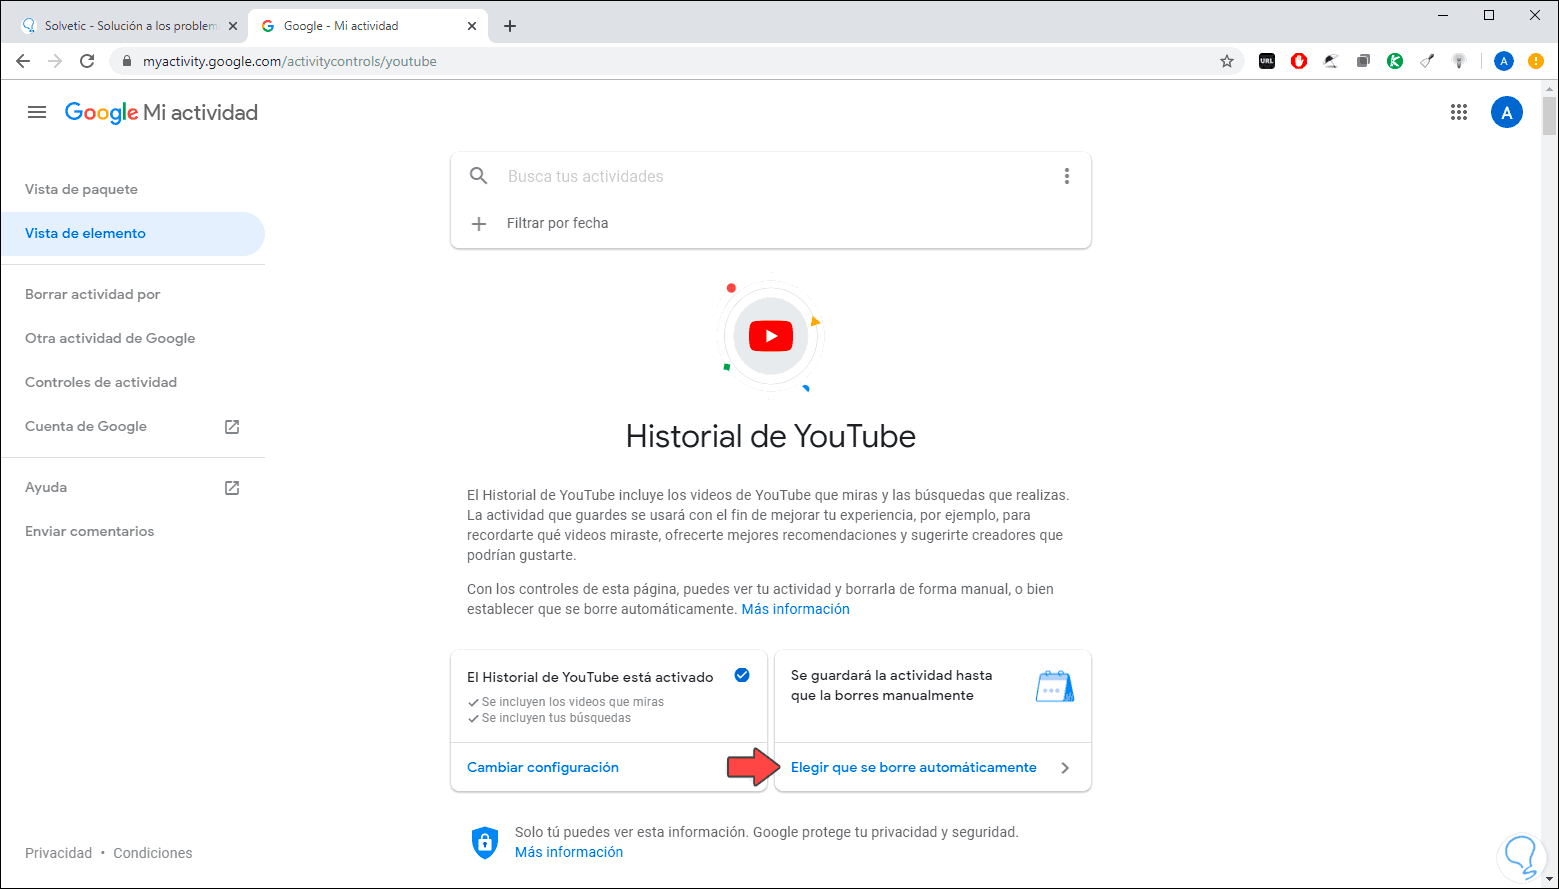Click the plus icon beside Filtrar por fecha
This screenshot has height=889, width=1559.
pyautogui.click(x=479, y=223)
